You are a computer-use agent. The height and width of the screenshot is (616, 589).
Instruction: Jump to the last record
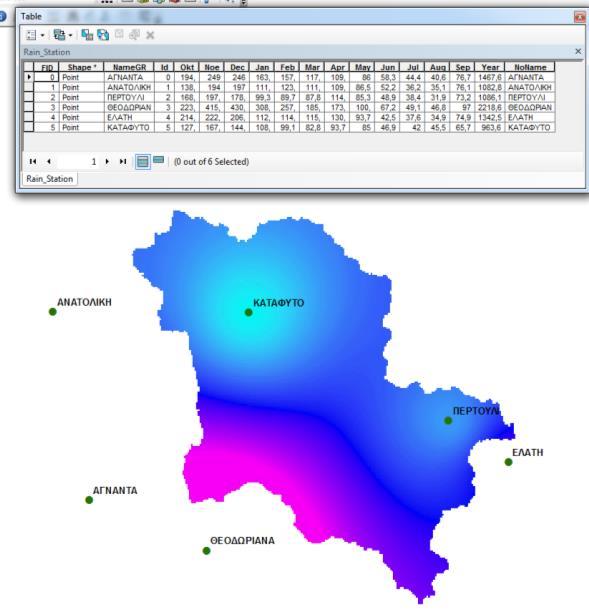(x=123, y=161)
